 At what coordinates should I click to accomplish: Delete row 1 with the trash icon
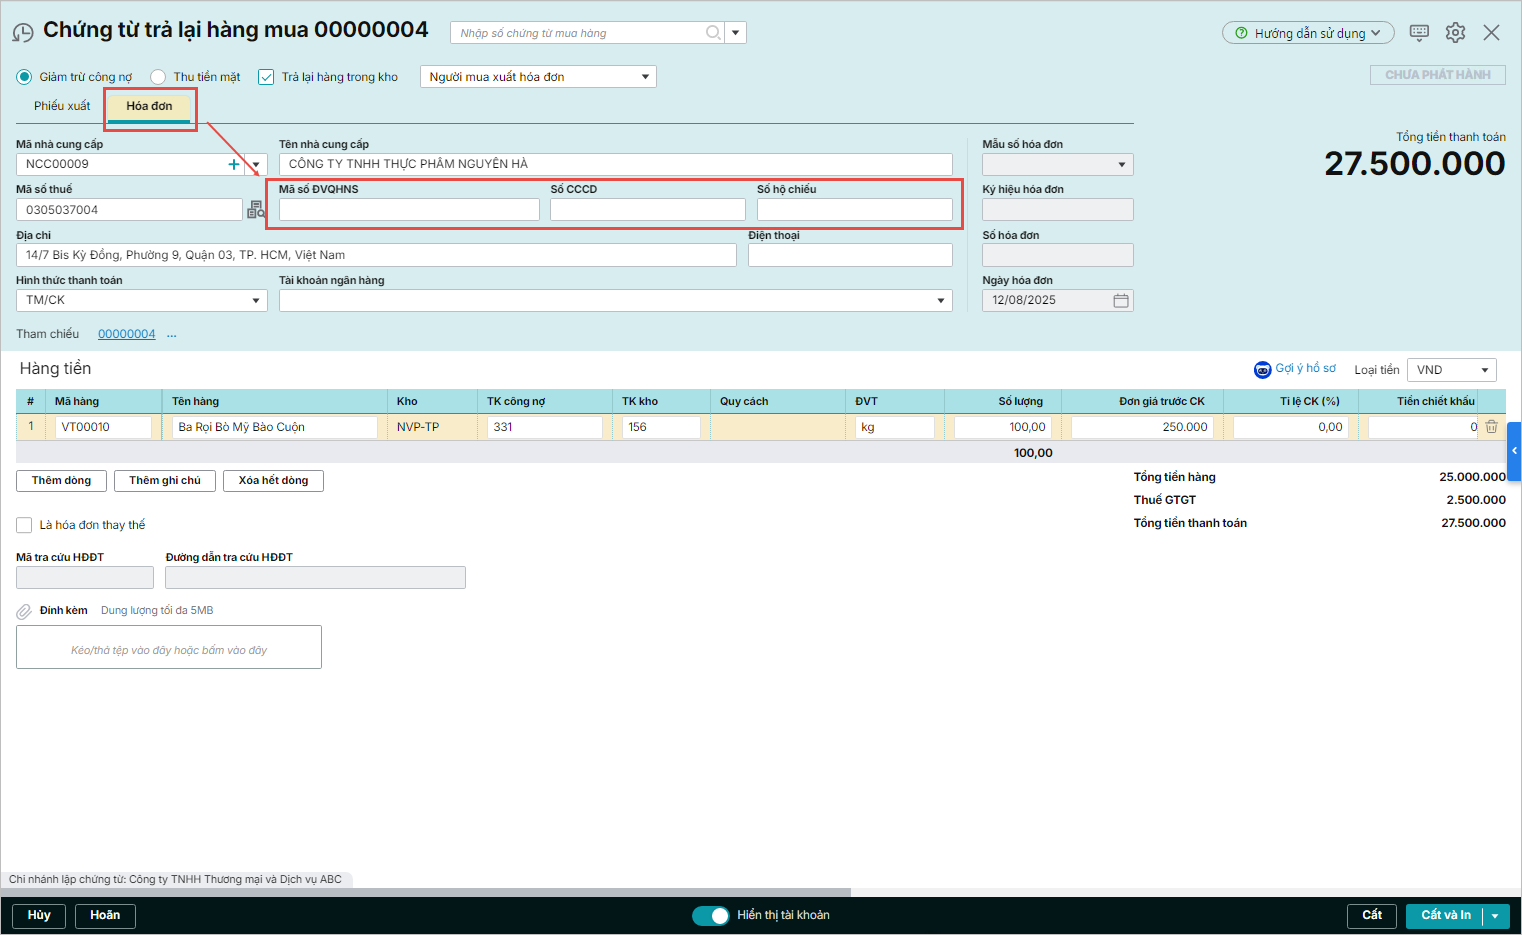[x=1491, y=427]
